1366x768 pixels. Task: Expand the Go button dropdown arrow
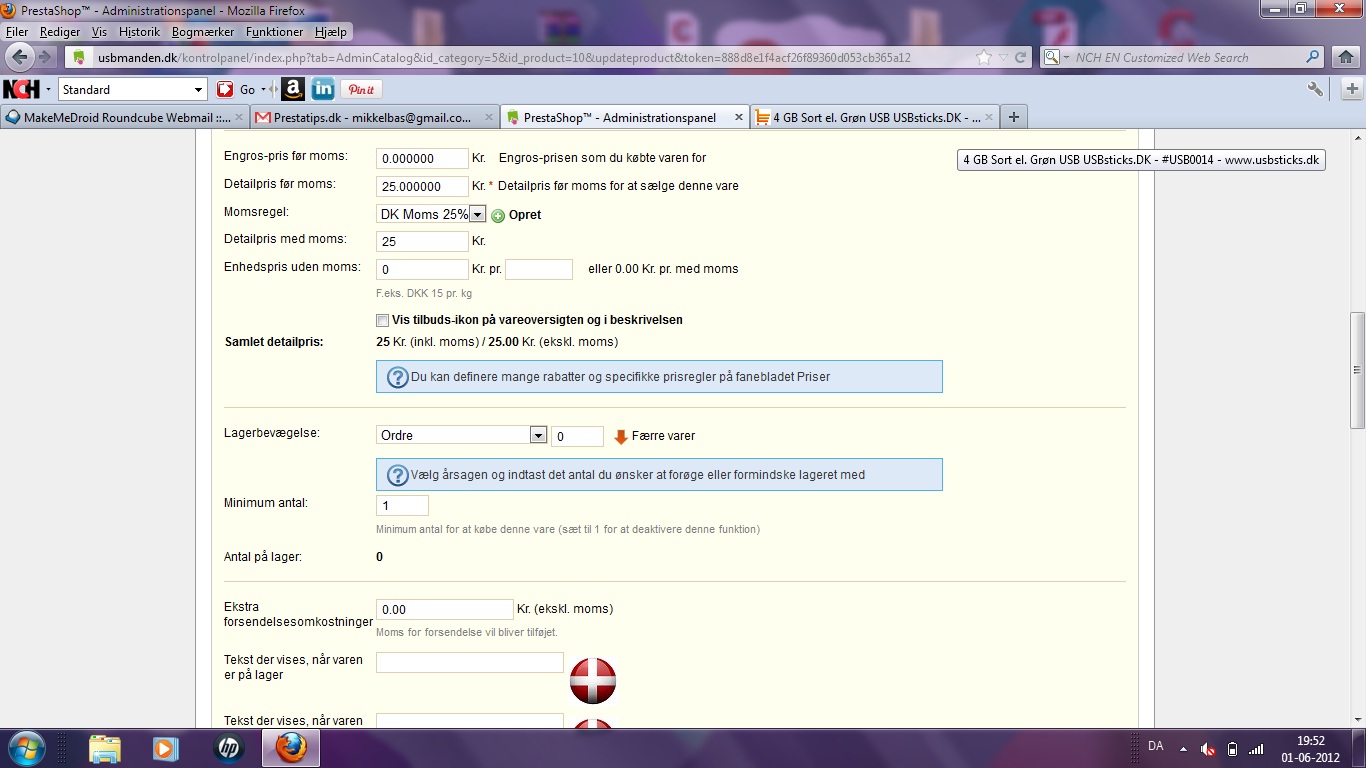264,89
